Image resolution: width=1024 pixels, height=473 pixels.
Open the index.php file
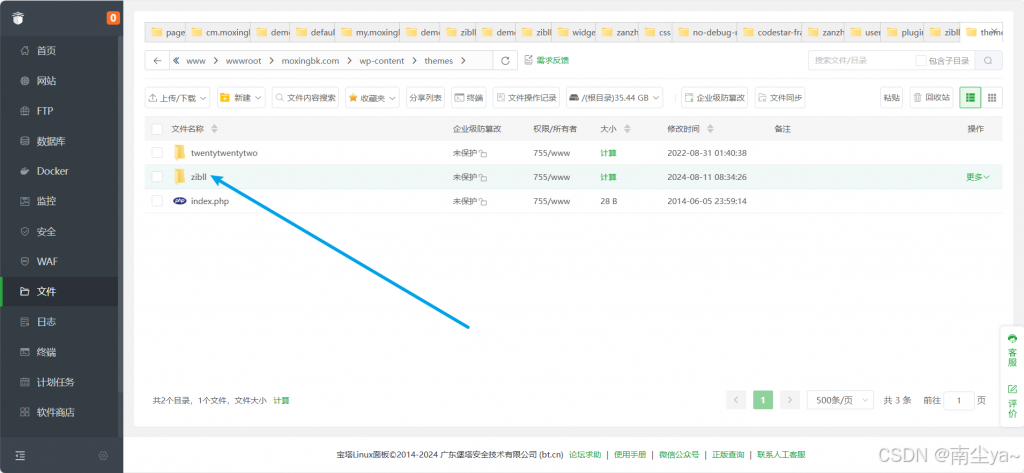(x=210, y=201)
